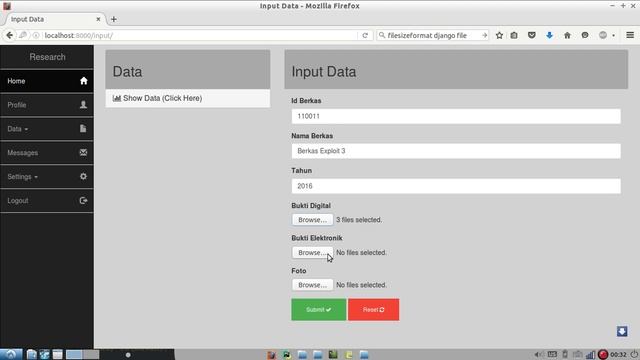Click the Research brand title
Screen dimensions: 640x360
[47, 57]
